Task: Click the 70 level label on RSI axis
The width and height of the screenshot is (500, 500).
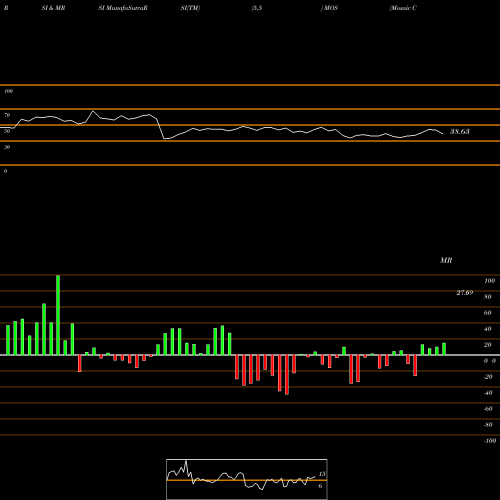Action: coord(7,115)
